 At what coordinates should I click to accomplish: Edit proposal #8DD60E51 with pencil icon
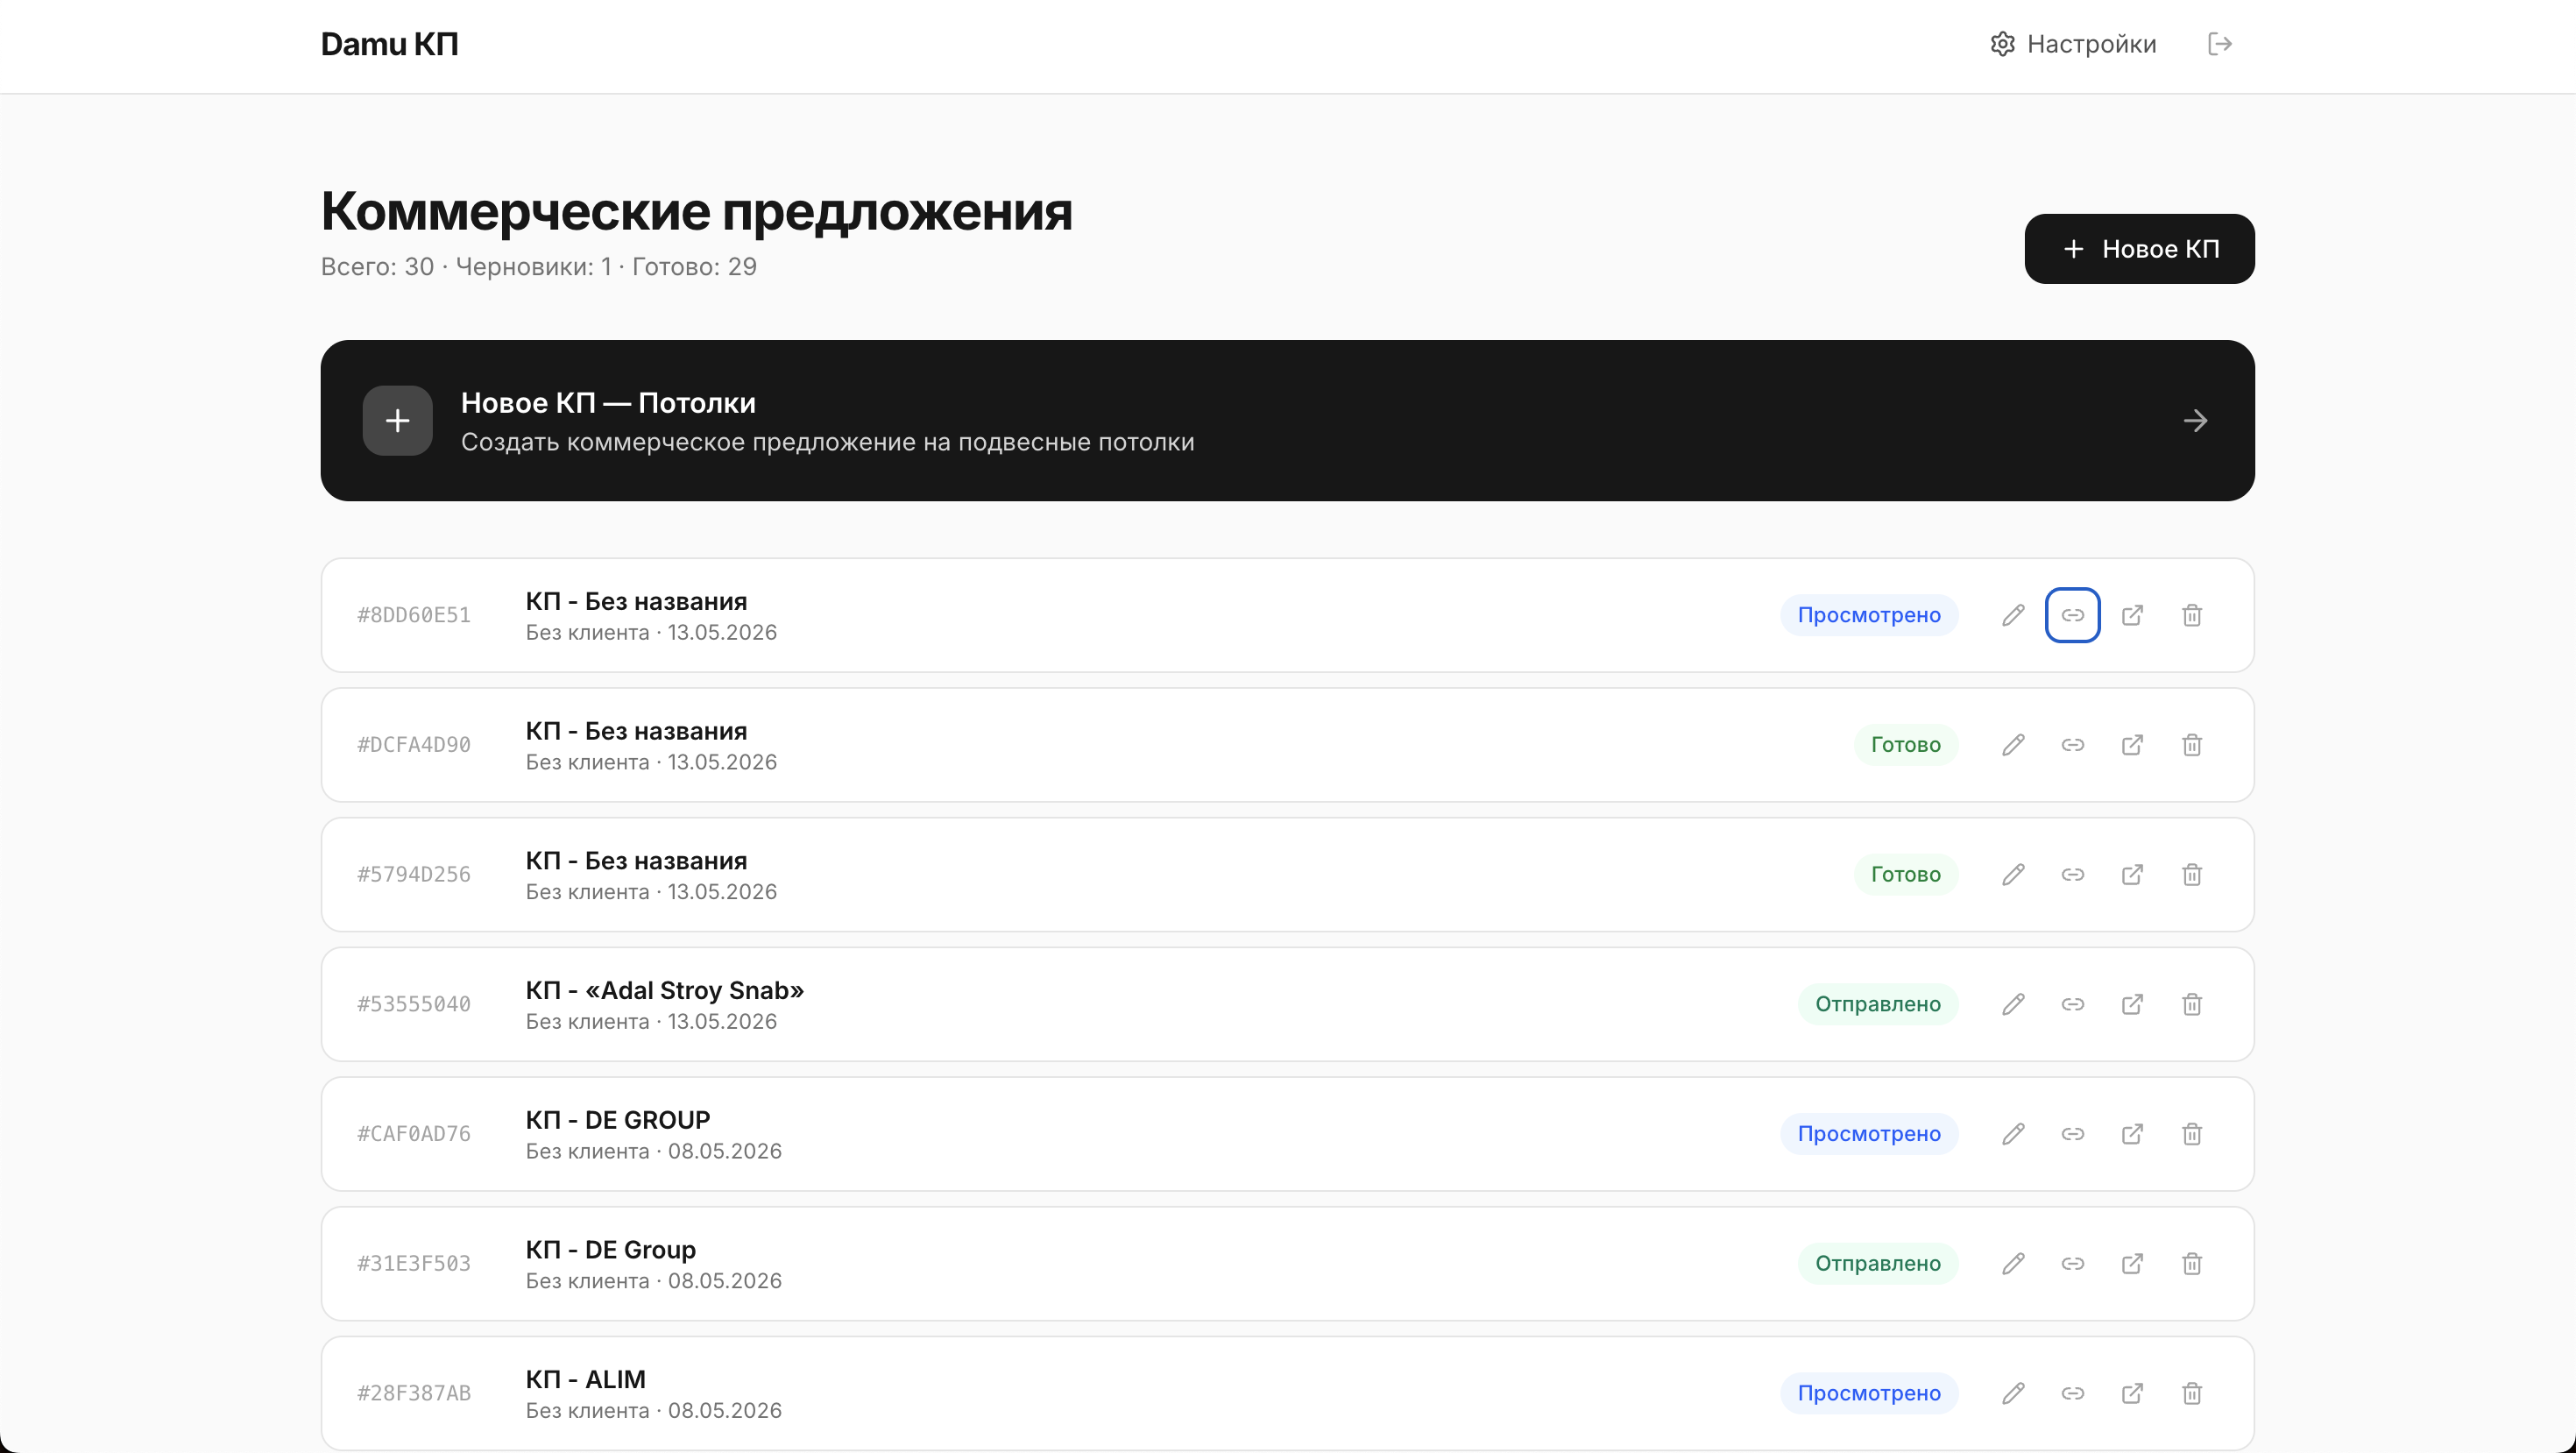click(x=2013, y=615)
